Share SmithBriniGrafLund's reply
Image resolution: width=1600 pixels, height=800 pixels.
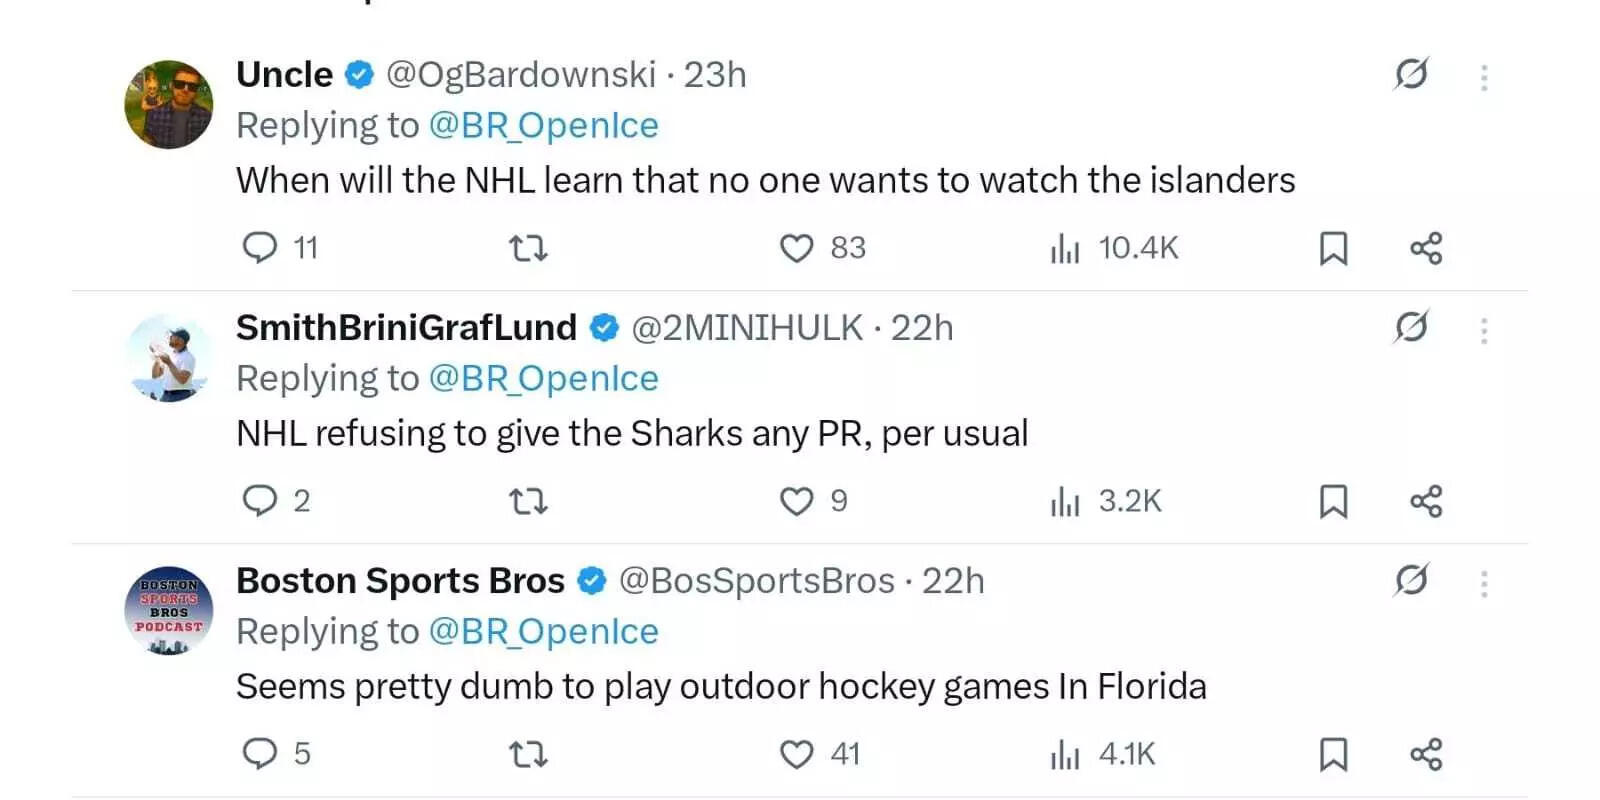coord(1426,501)
